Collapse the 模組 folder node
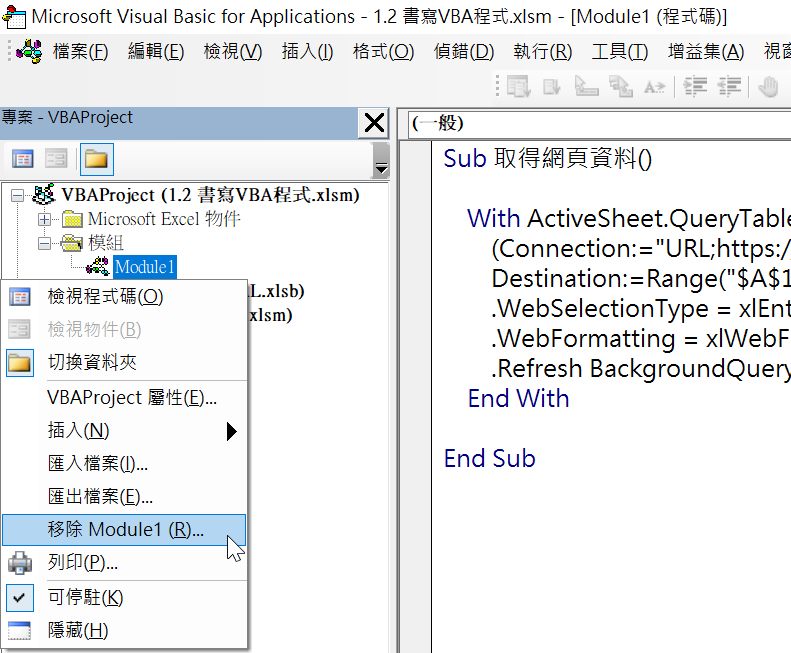The width and height of the screenshot is (791, 653). pos(44,243)
